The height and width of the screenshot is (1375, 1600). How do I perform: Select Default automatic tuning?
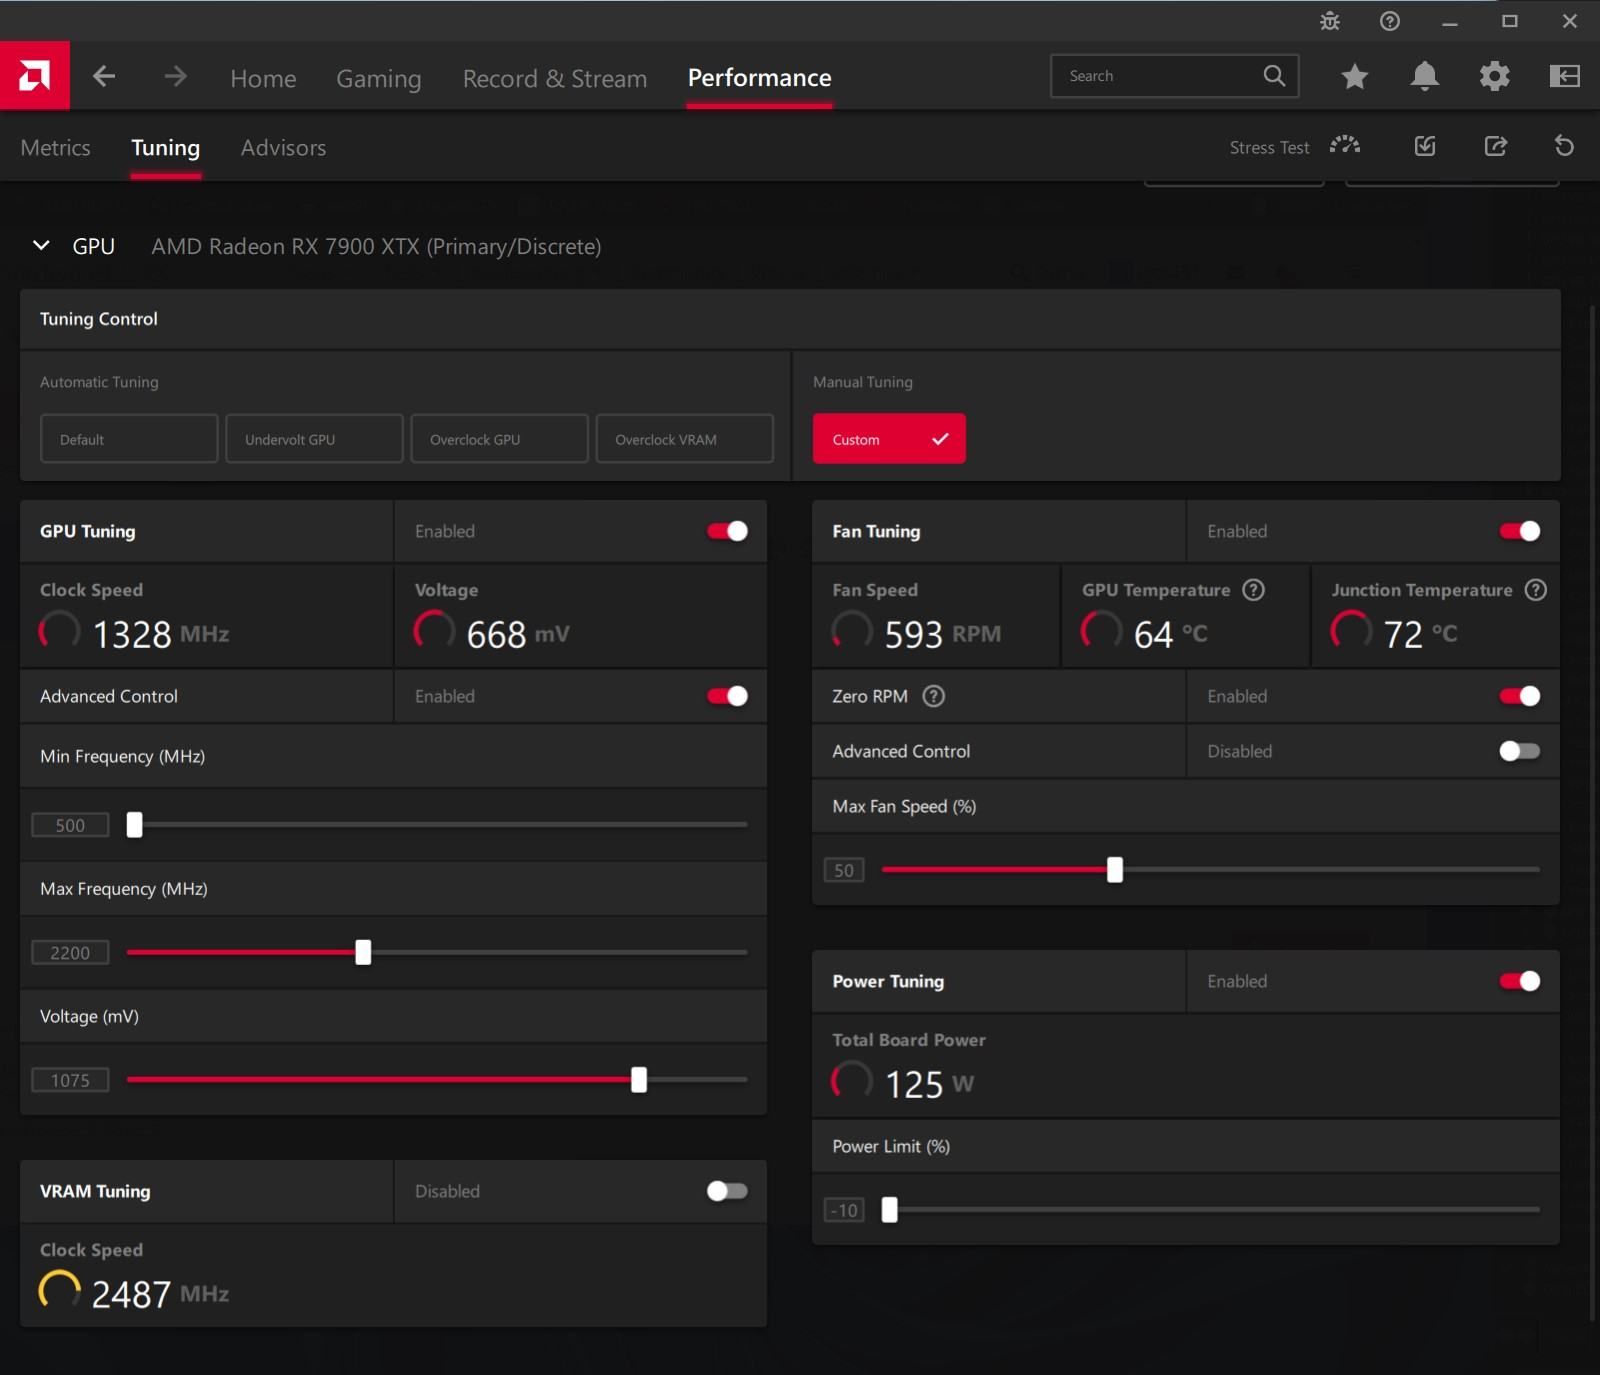[x=129, y=439]
